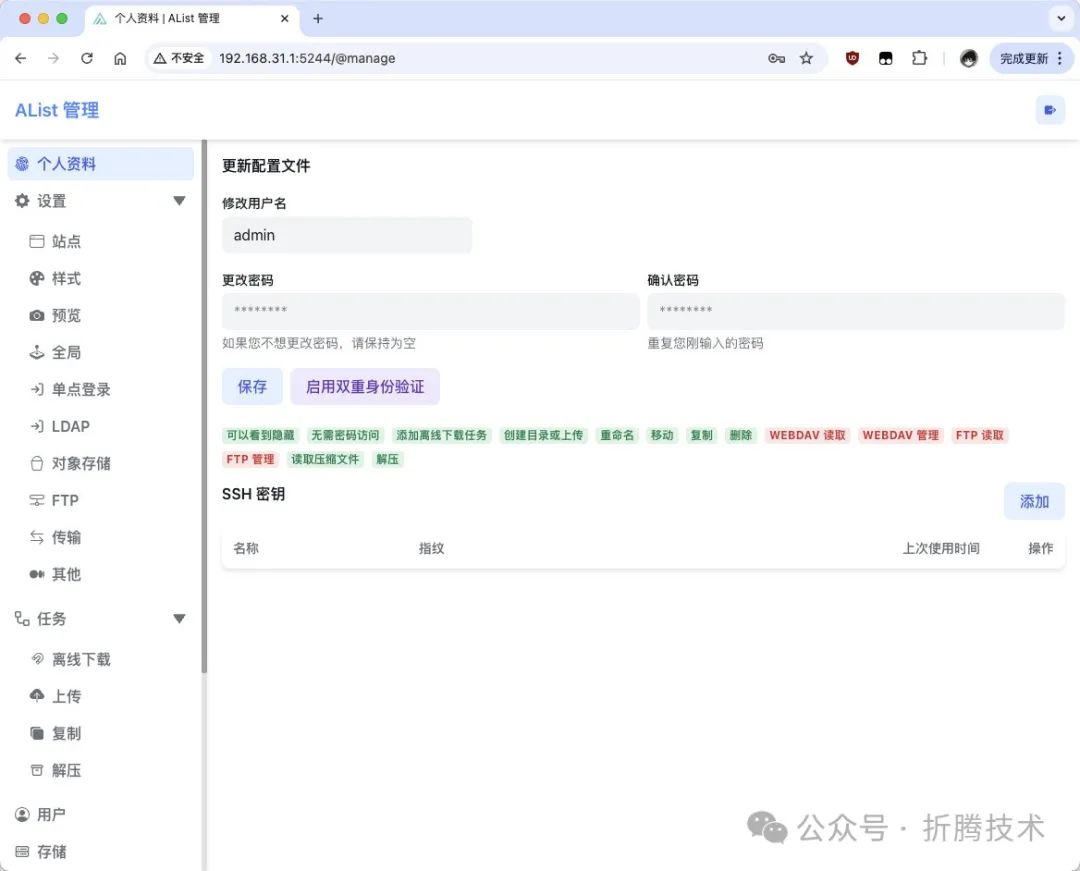Click the 读取压缩文件 permission tag
The image size is (1080, 871).
click(x=325, y=459)
